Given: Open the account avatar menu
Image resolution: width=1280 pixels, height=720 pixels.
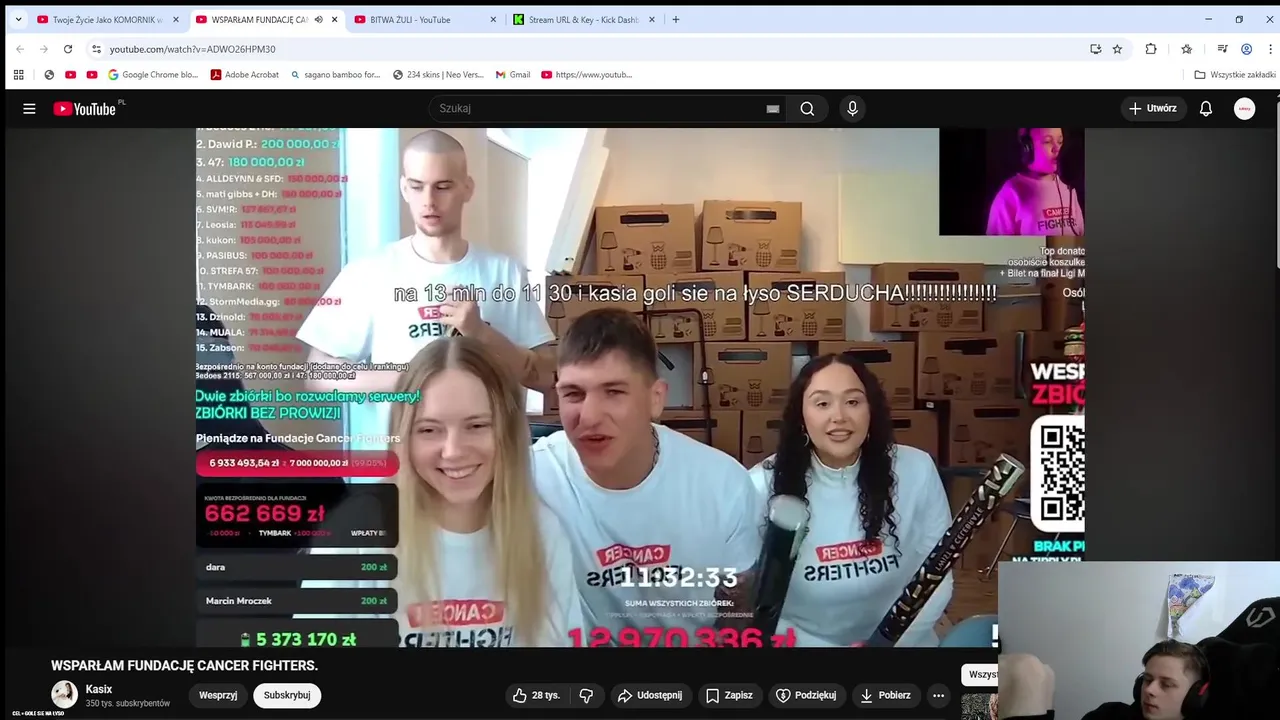Looking at the screenshot, I should click(x=1244, y=109).
